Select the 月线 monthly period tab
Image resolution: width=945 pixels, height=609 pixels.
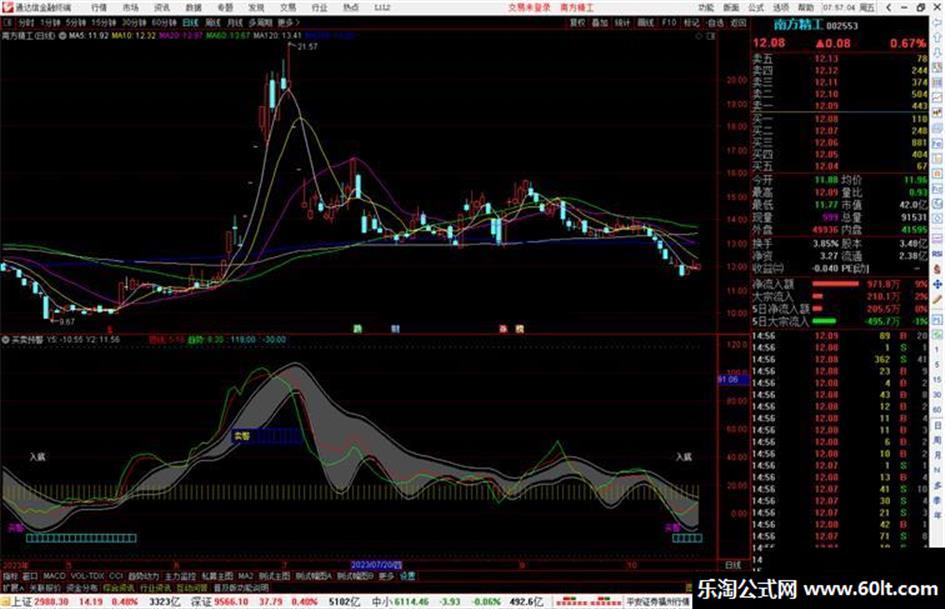click(x=235, y=22)
